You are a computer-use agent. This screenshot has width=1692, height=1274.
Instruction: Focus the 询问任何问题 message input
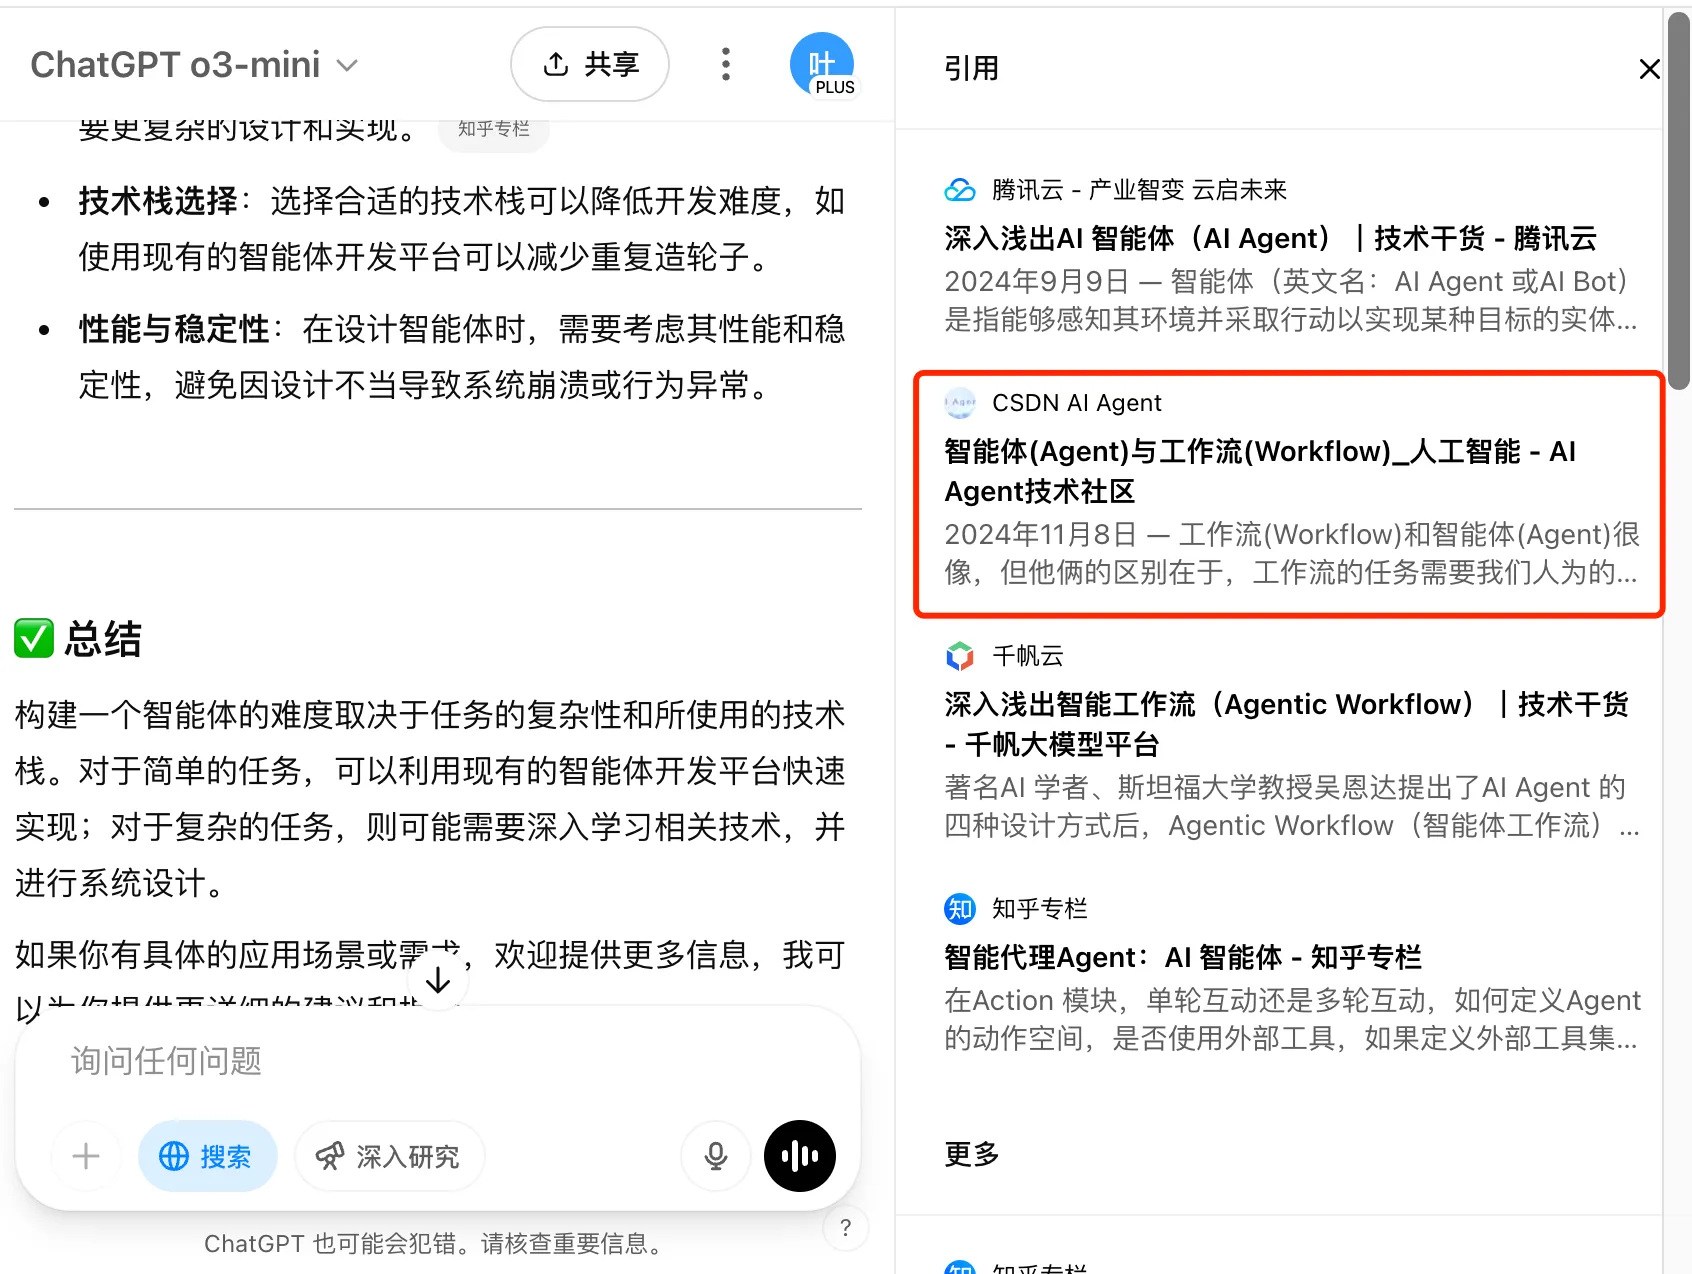[x=438, y=1061]
